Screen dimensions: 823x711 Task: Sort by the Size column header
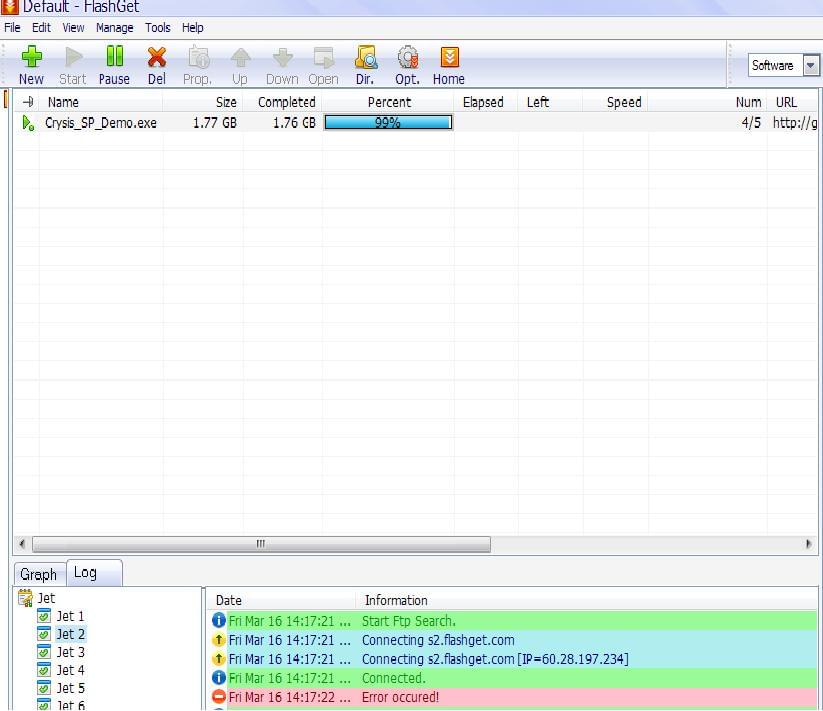point(203,102)
